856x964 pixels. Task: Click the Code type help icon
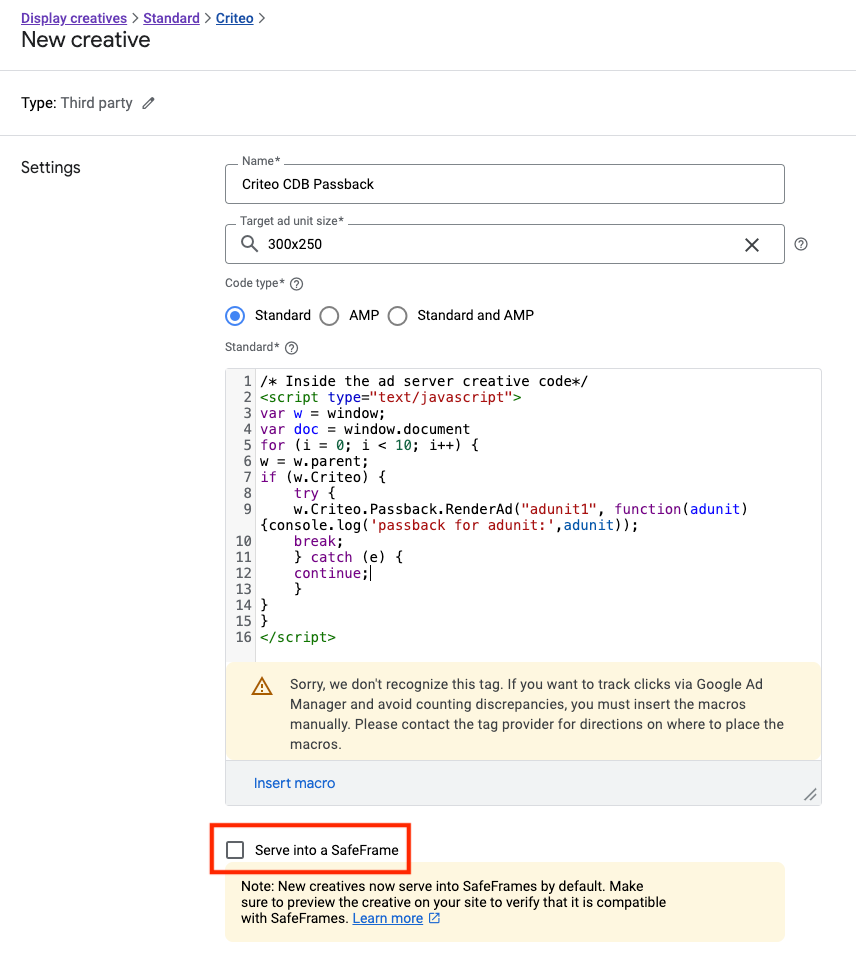pyautogui.click(x=296, y=284)
